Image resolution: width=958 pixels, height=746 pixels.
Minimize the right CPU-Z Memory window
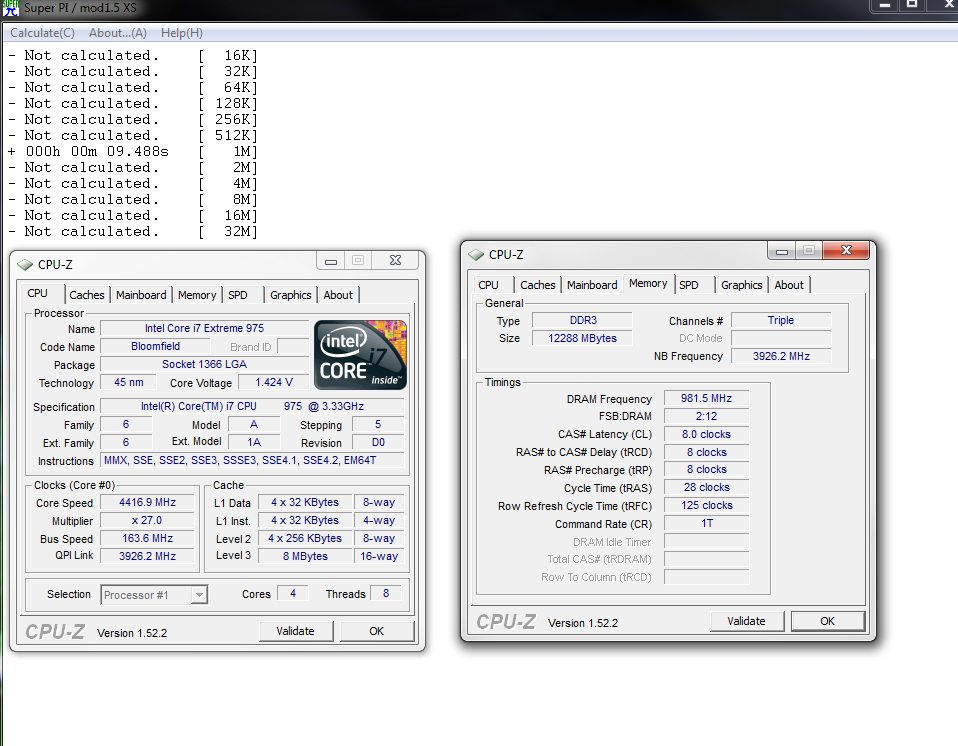781,250
